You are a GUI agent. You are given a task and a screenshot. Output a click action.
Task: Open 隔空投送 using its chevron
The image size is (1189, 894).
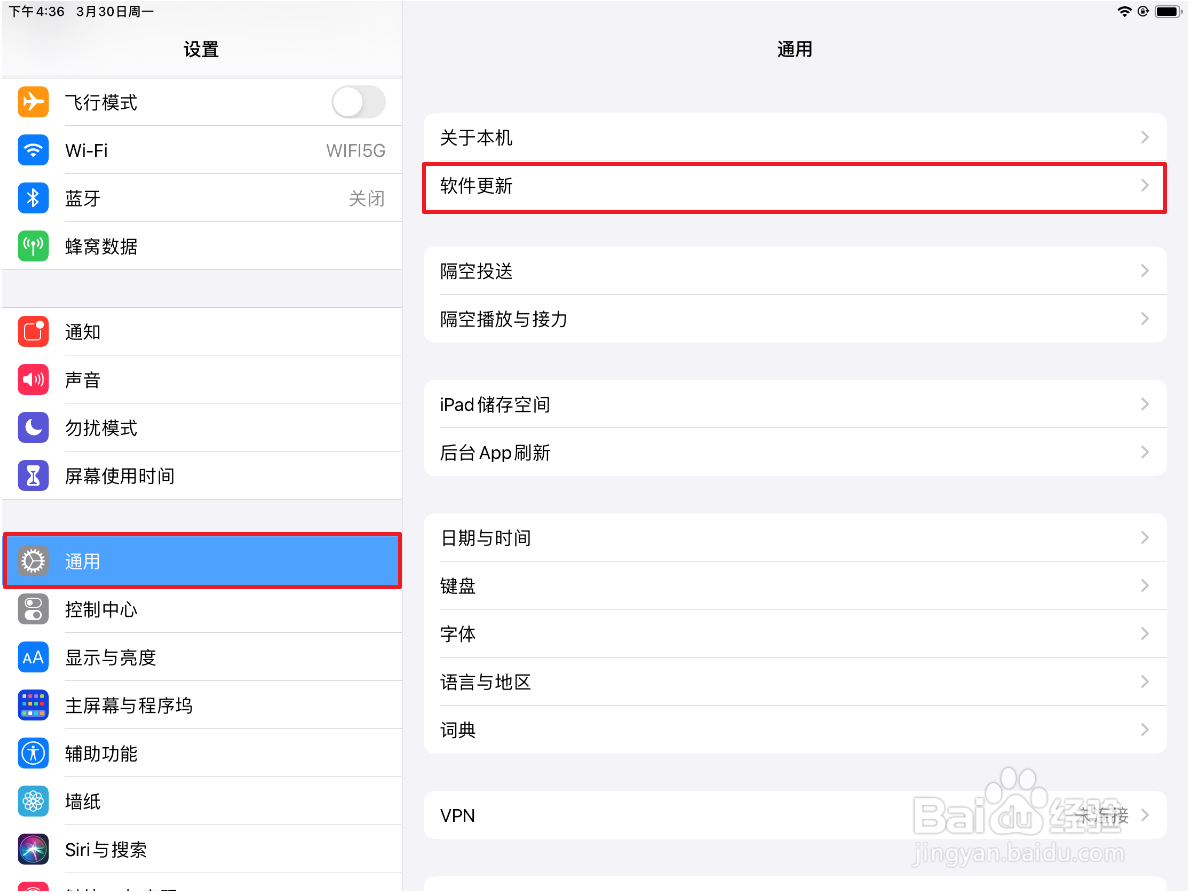[1145, 271]
